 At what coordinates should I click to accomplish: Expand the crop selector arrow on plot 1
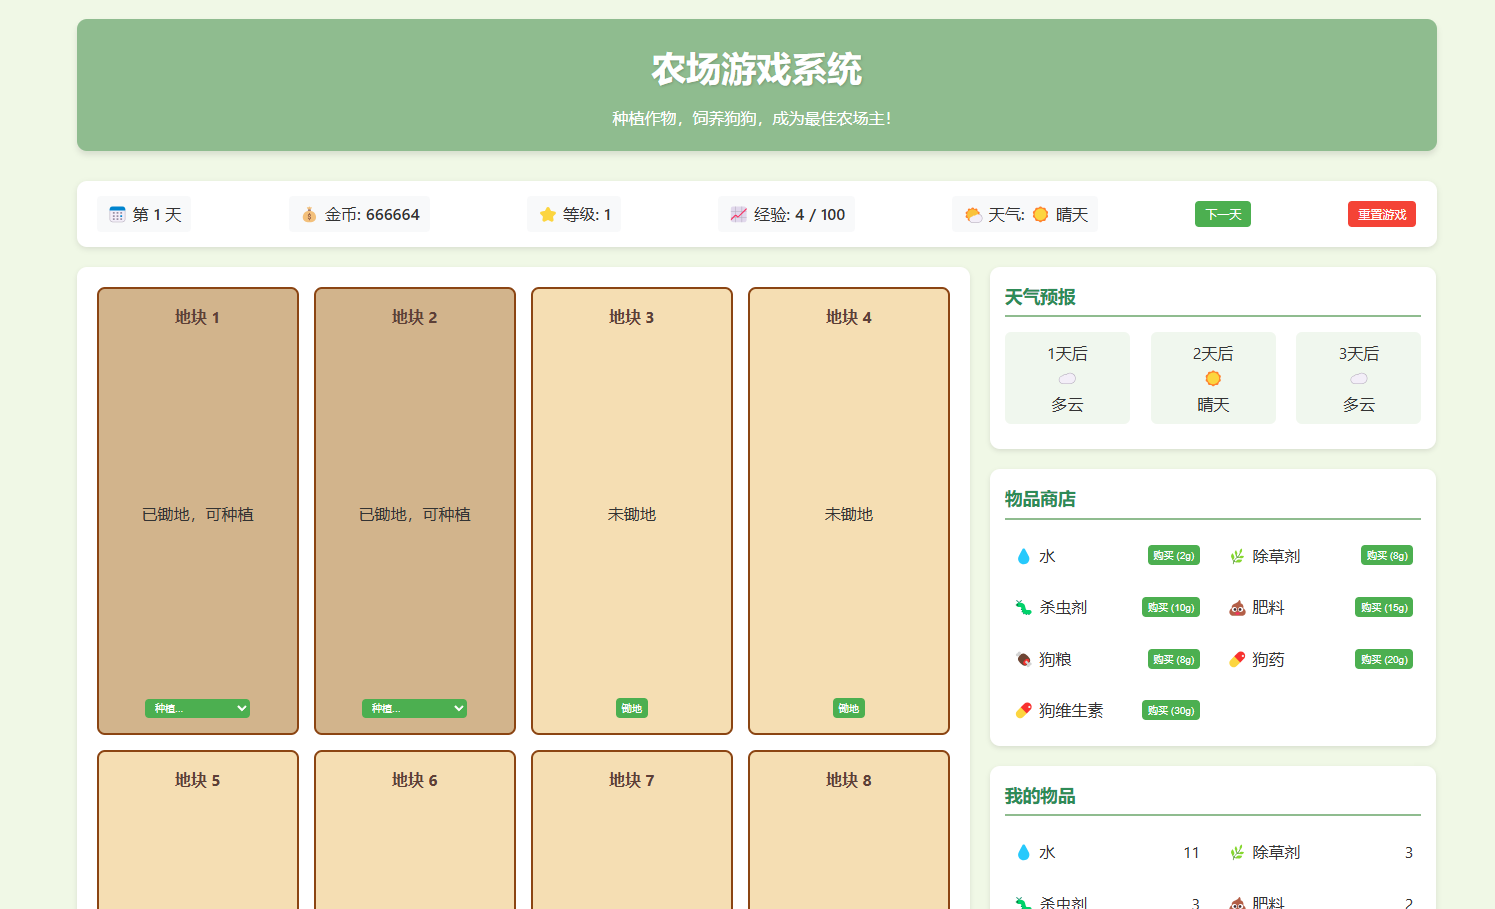point(240,708)
